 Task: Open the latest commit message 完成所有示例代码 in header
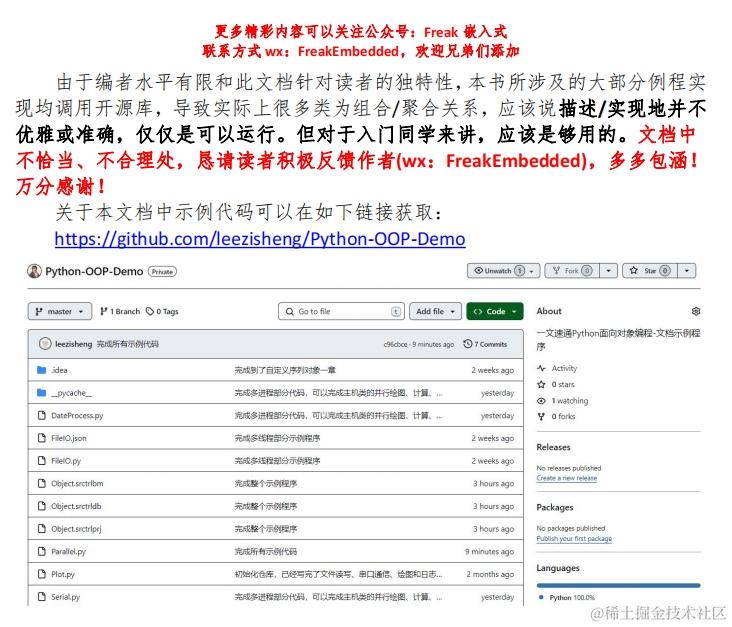[127, 344]
